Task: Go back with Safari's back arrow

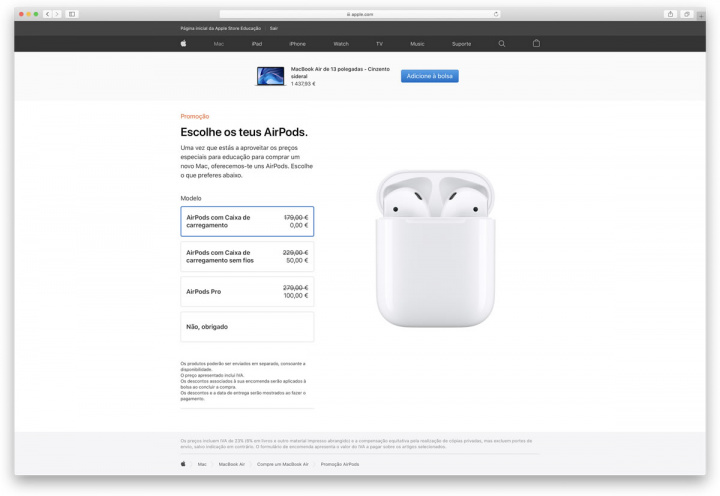Action: tap(47, 14)
